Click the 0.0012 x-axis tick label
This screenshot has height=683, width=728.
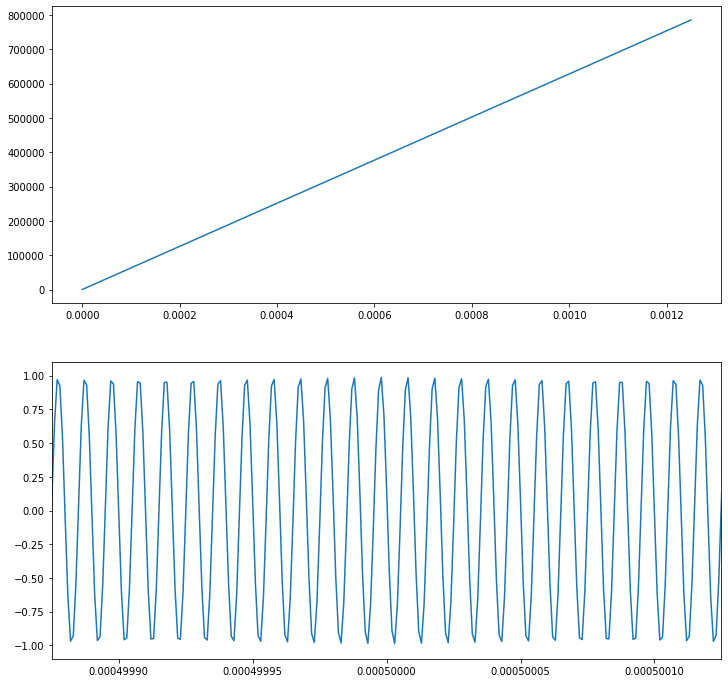pos(667,315)
